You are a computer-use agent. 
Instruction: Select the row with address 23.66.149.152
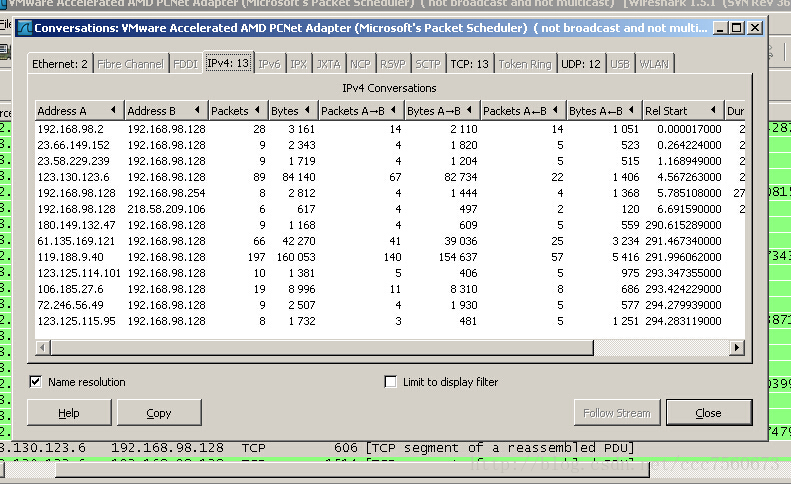[x=390, y=145]
